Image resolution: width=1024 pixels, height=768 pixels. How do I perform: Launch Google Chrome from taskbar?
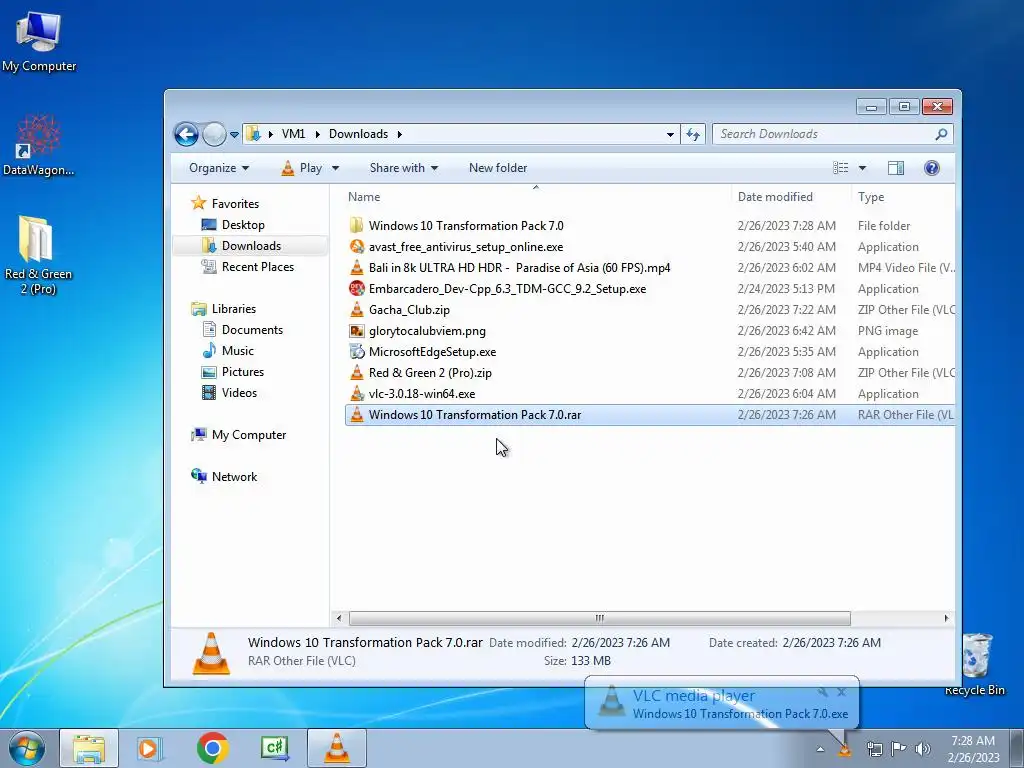212,748
